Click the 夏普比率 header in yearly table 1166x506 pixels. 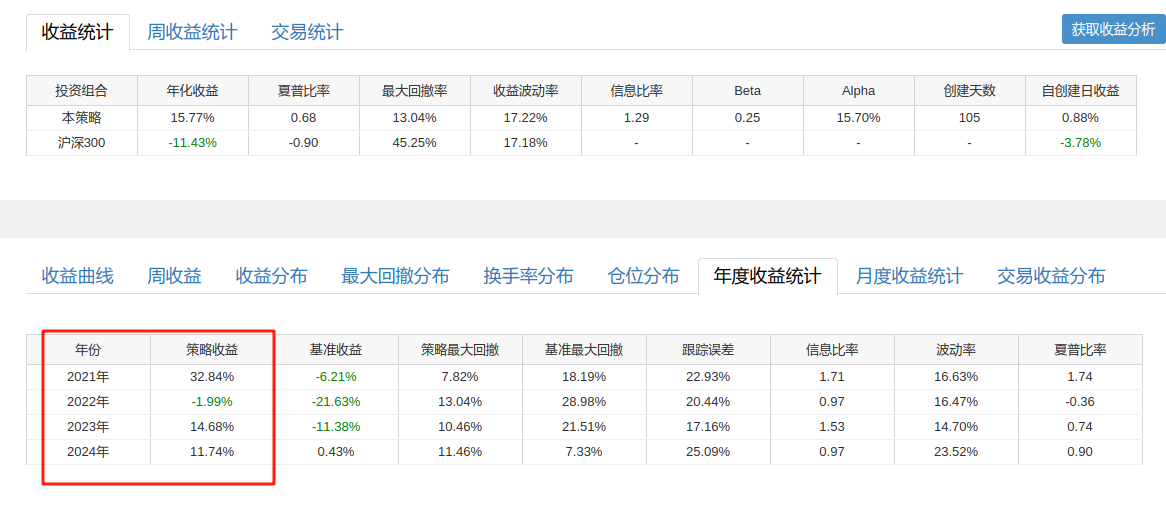click(x=1080, y=350)
